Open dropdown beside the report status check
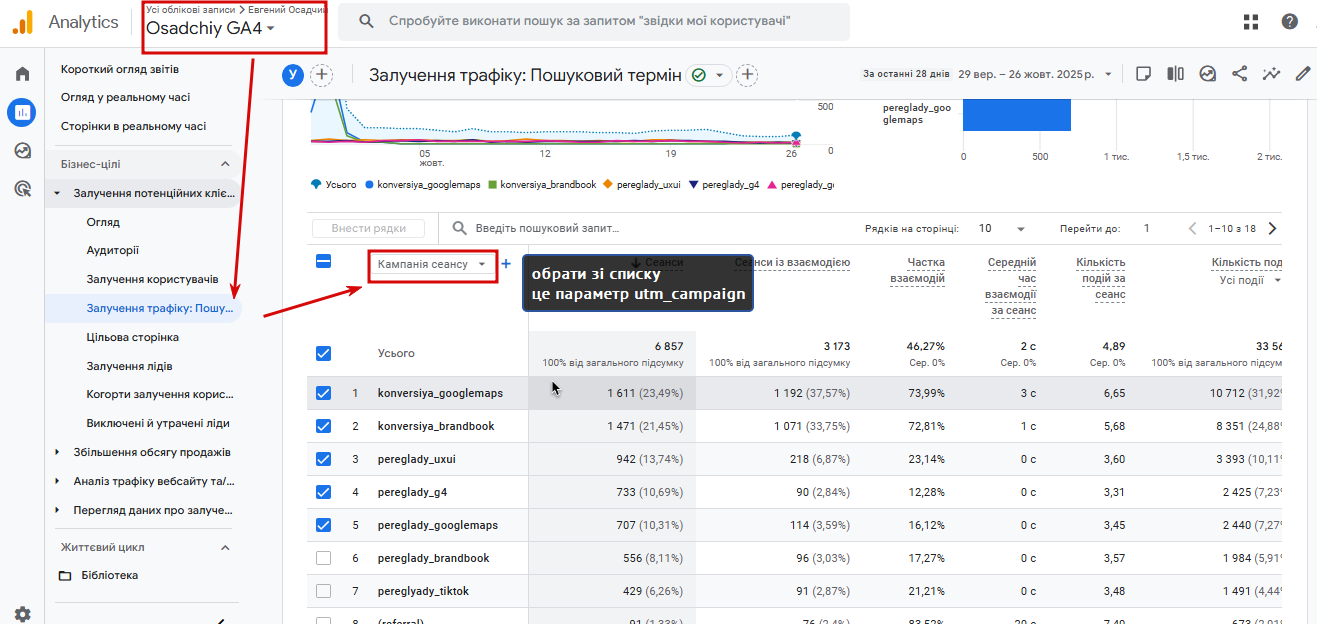1317x624 pixels. click(719, 75)
